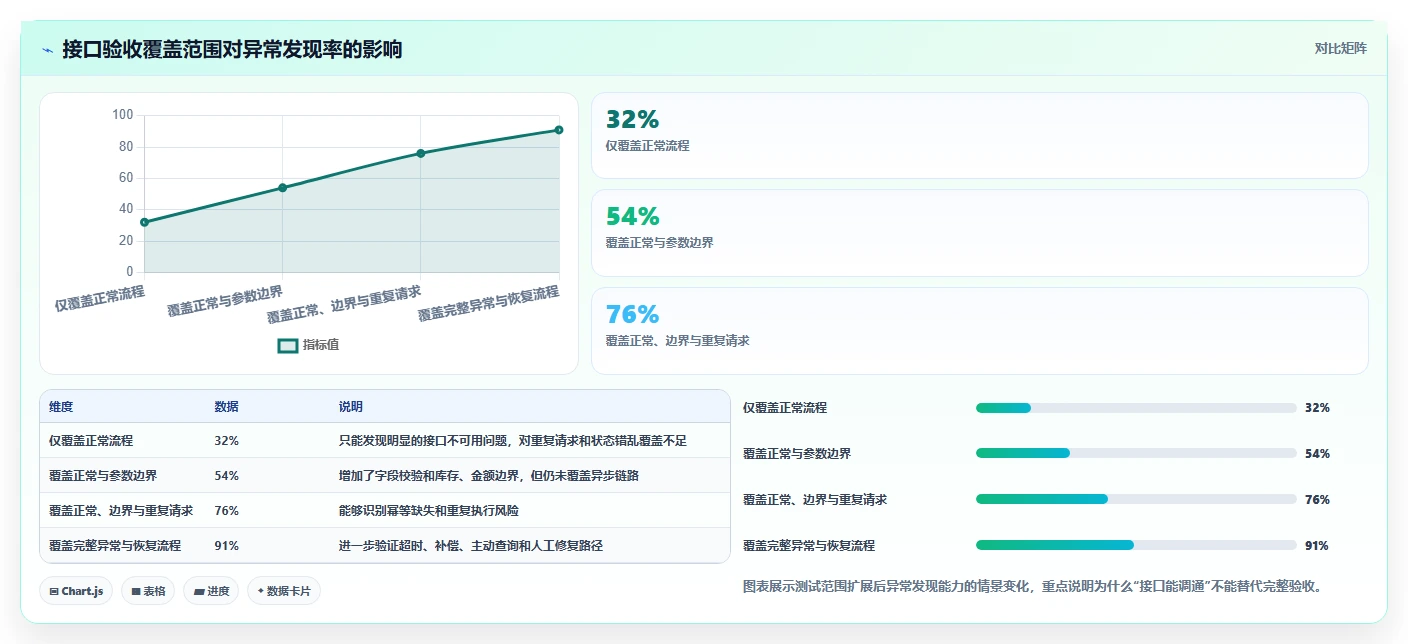Click the 32% data card value

pos(633,120)
